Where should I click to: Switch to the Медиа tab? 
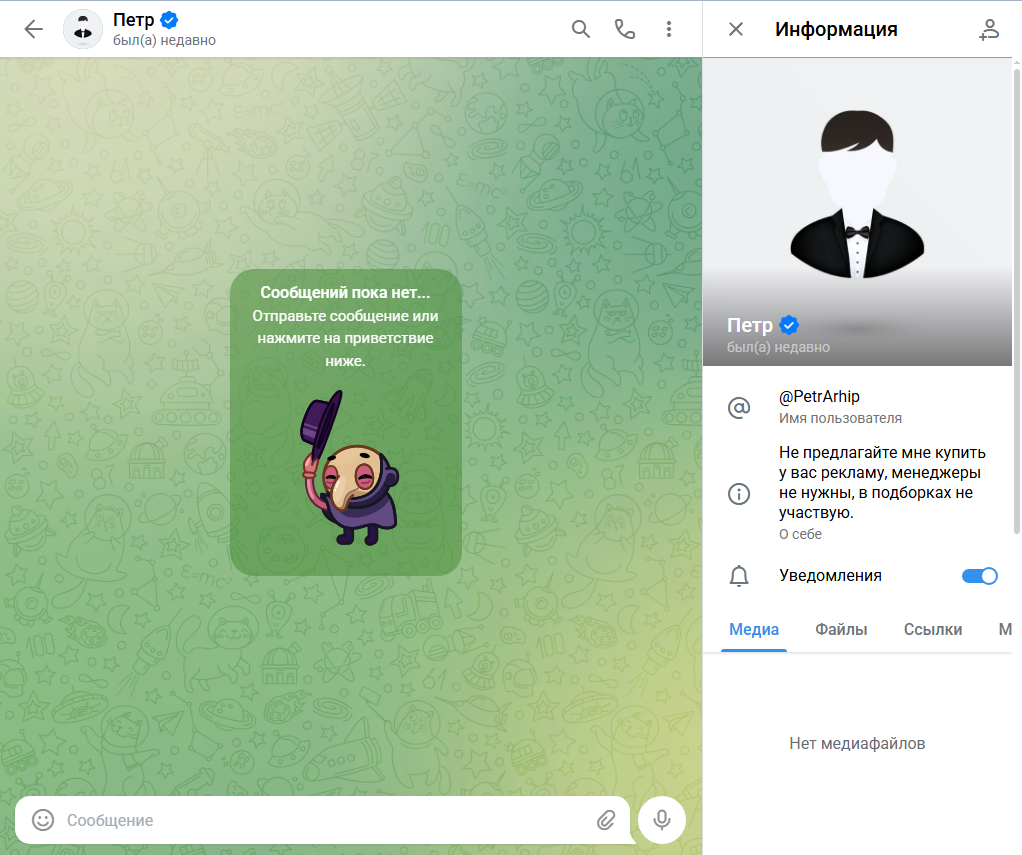[753, 629]
